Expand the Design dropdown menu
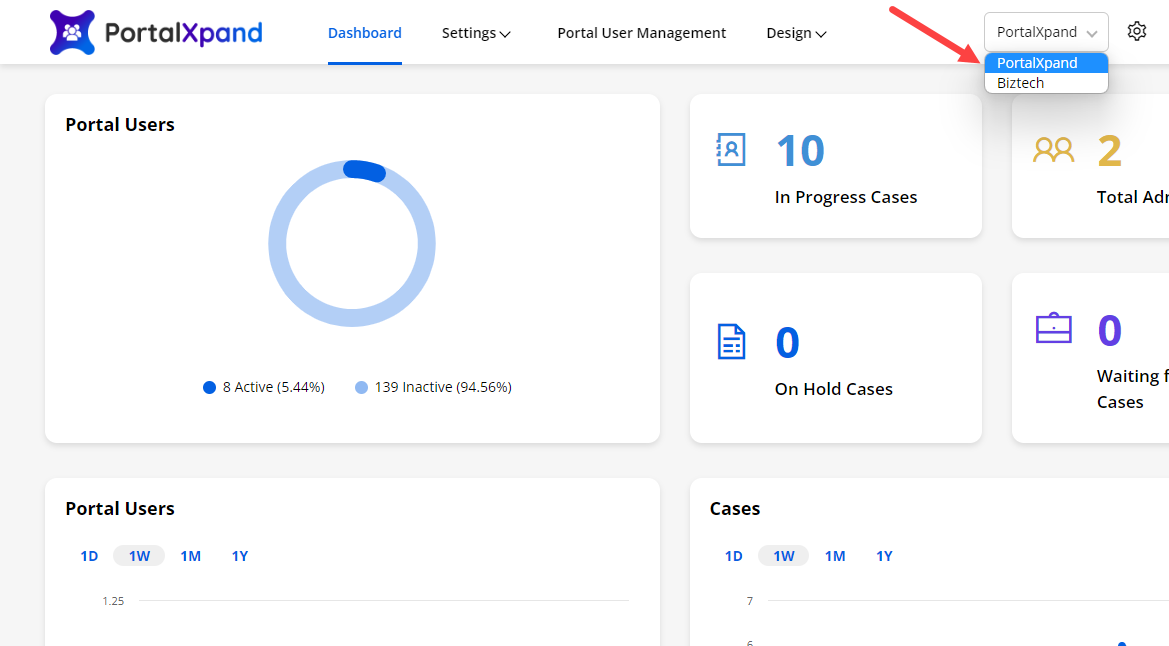 [796, 33]
